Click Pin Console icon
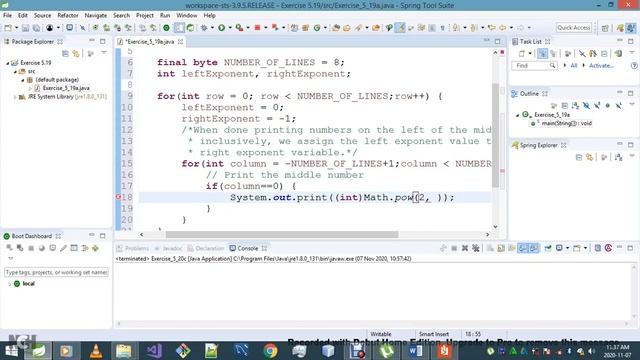The width and height of the screenshot is (640, 360). tap(548, 248)
